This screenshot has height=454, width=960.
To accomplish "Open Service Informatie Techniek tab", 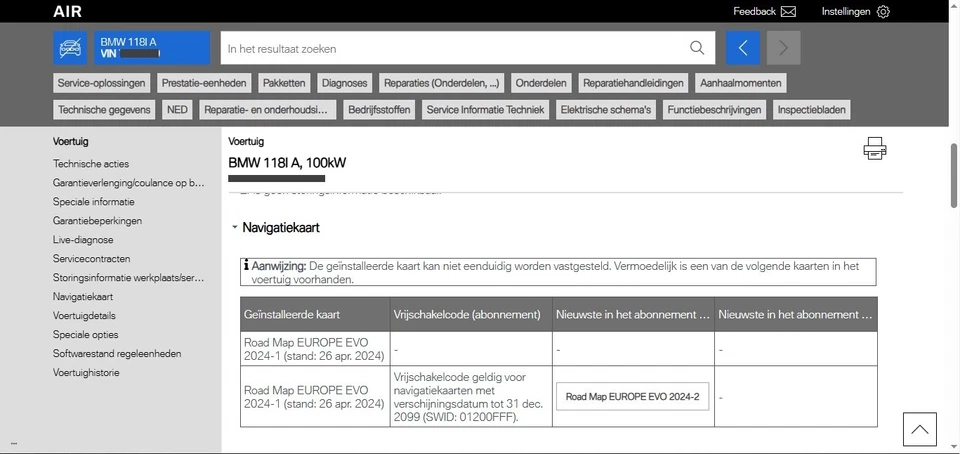I will 486,110.
